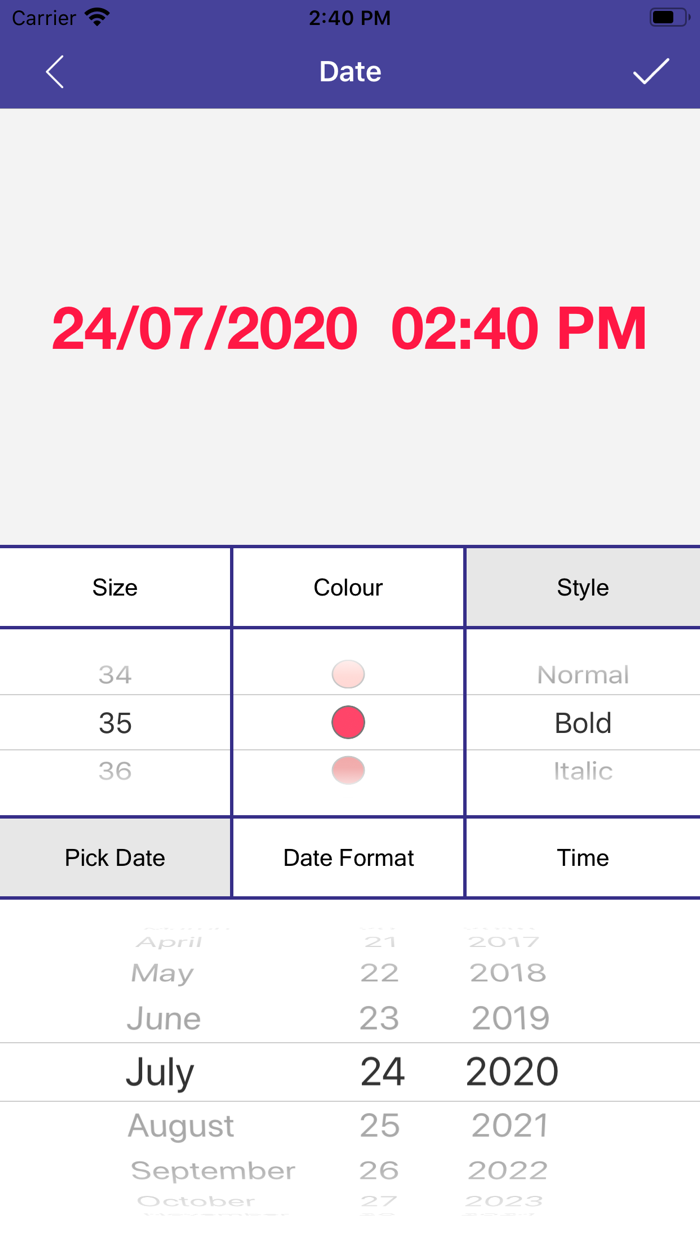This screenshot has width=700, height=1244.
Task: Choose font size 34
Action: tap(115, 675)
